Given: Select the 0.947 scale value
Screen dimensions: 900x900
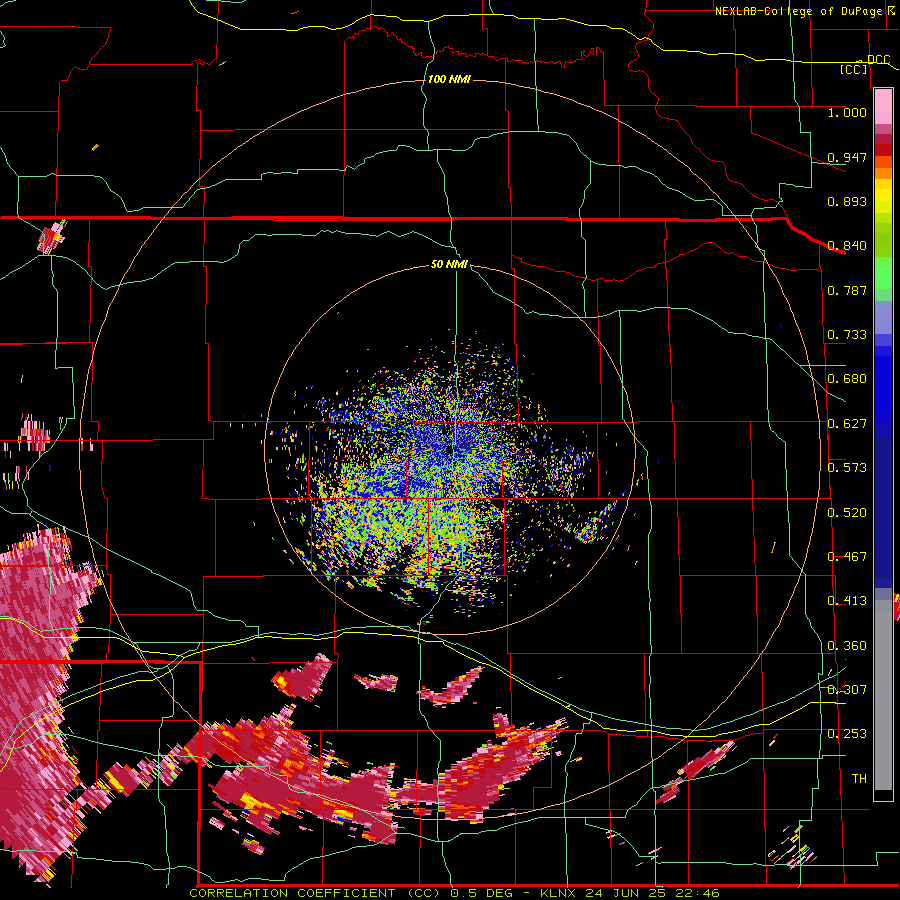Looking at the screenshot, I should (847, 157).
